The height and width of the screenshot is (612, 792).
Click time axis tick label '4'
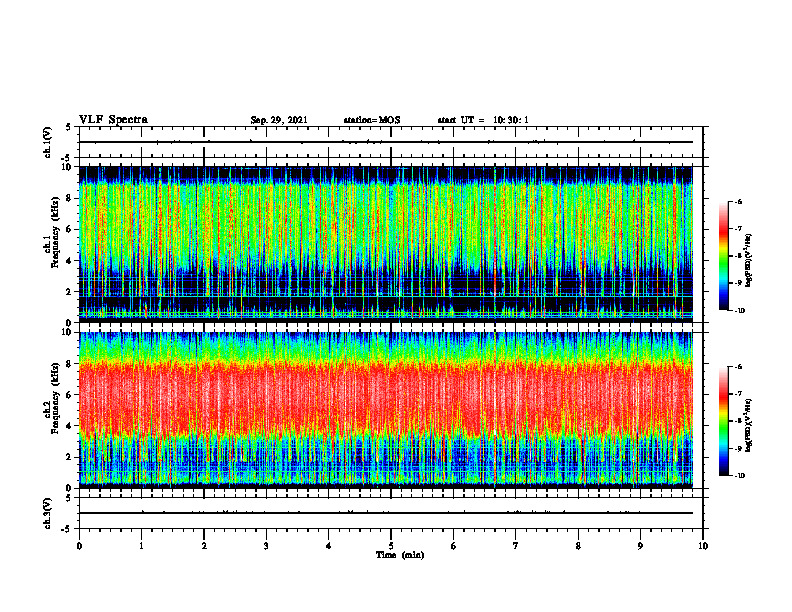(x=329, y=546)
